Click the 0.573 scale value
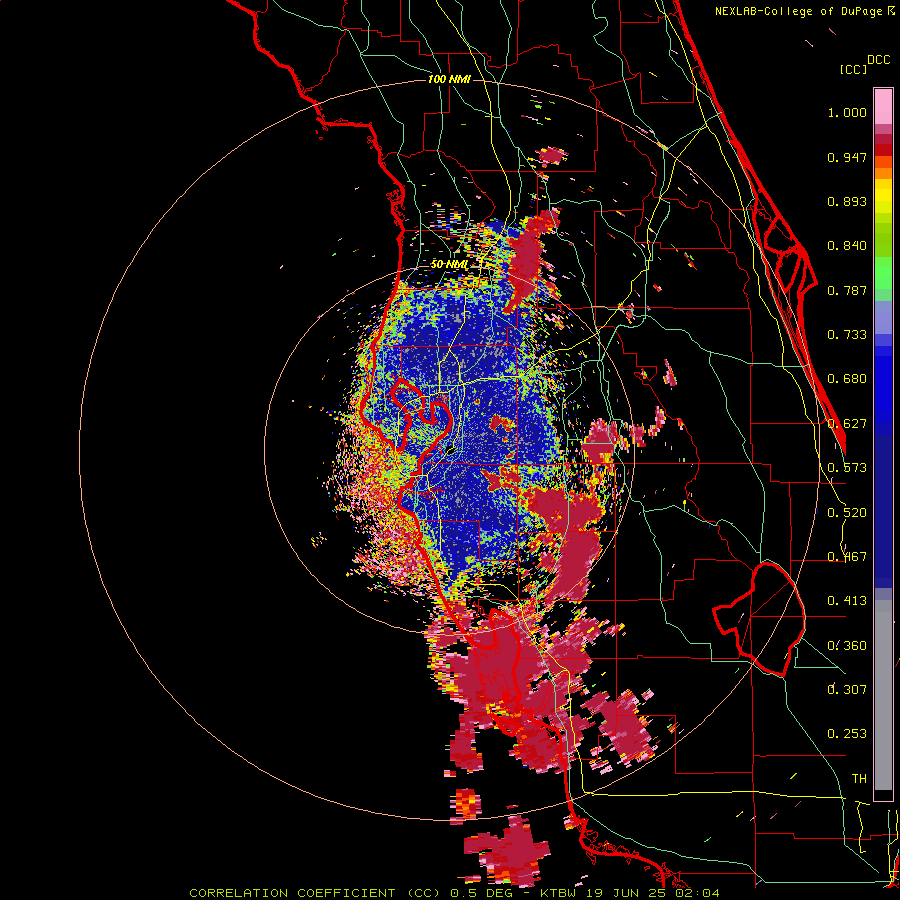900x900 pixels. (847, 468)
